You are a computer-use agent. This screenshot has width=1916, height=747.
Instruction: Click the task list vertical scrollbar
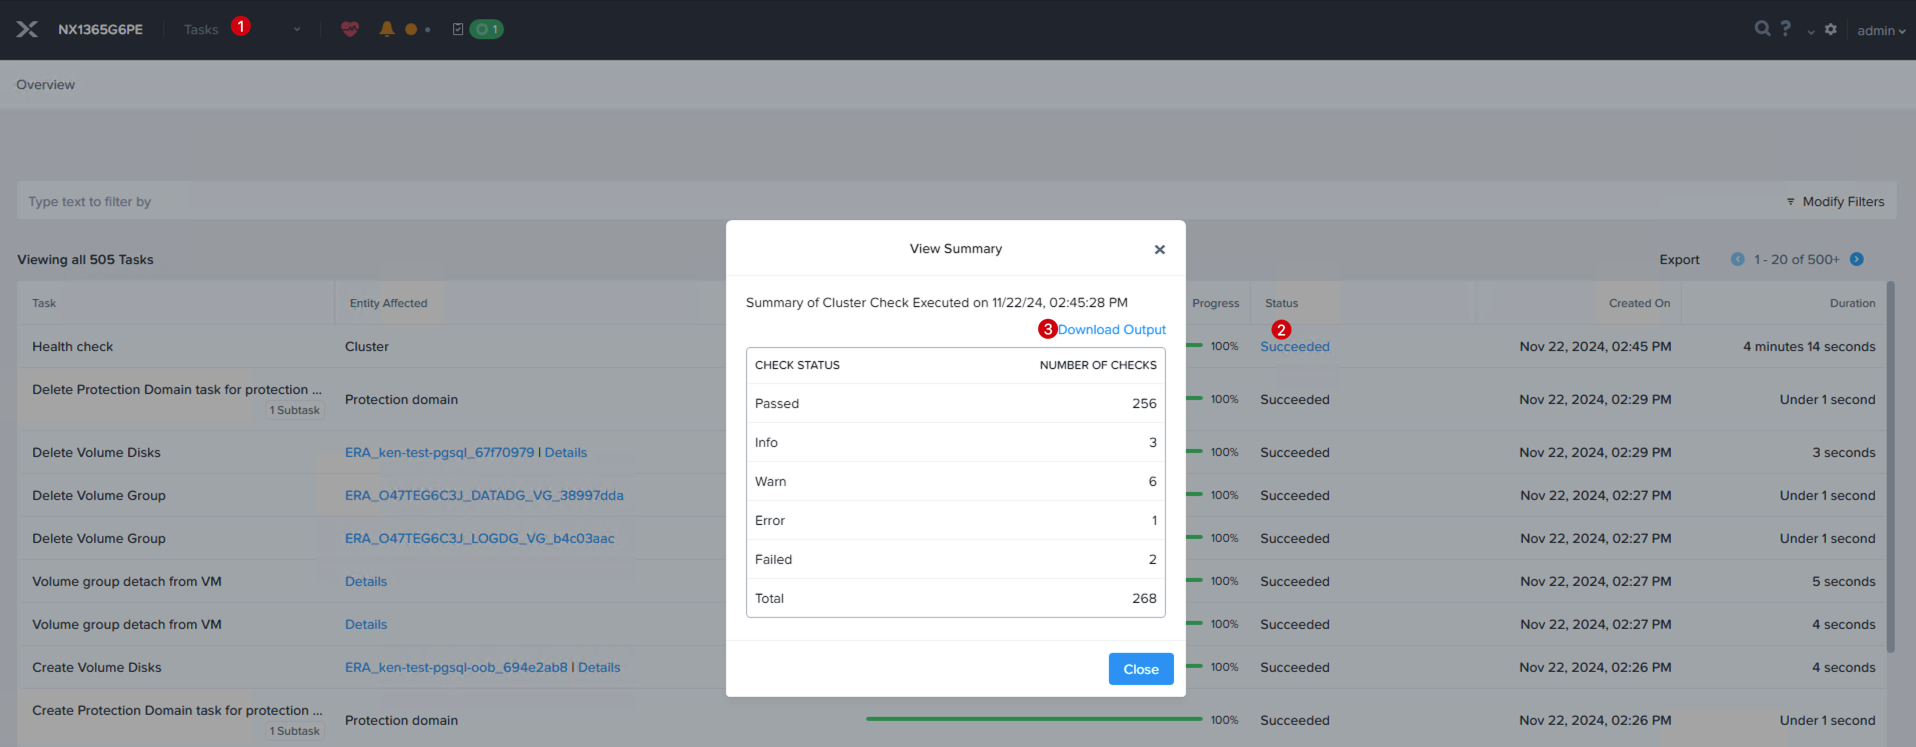(x=1890, y=470)
